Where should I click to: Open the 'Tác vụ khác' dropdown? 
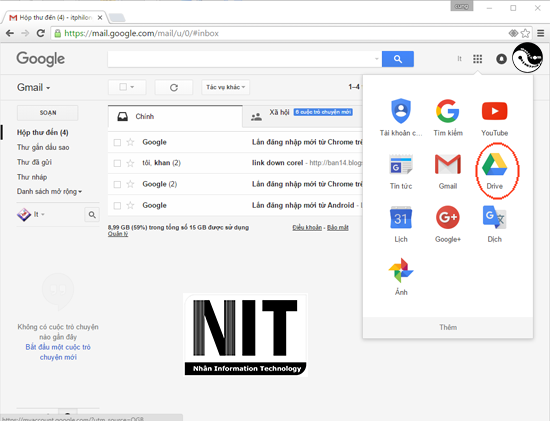225,87
